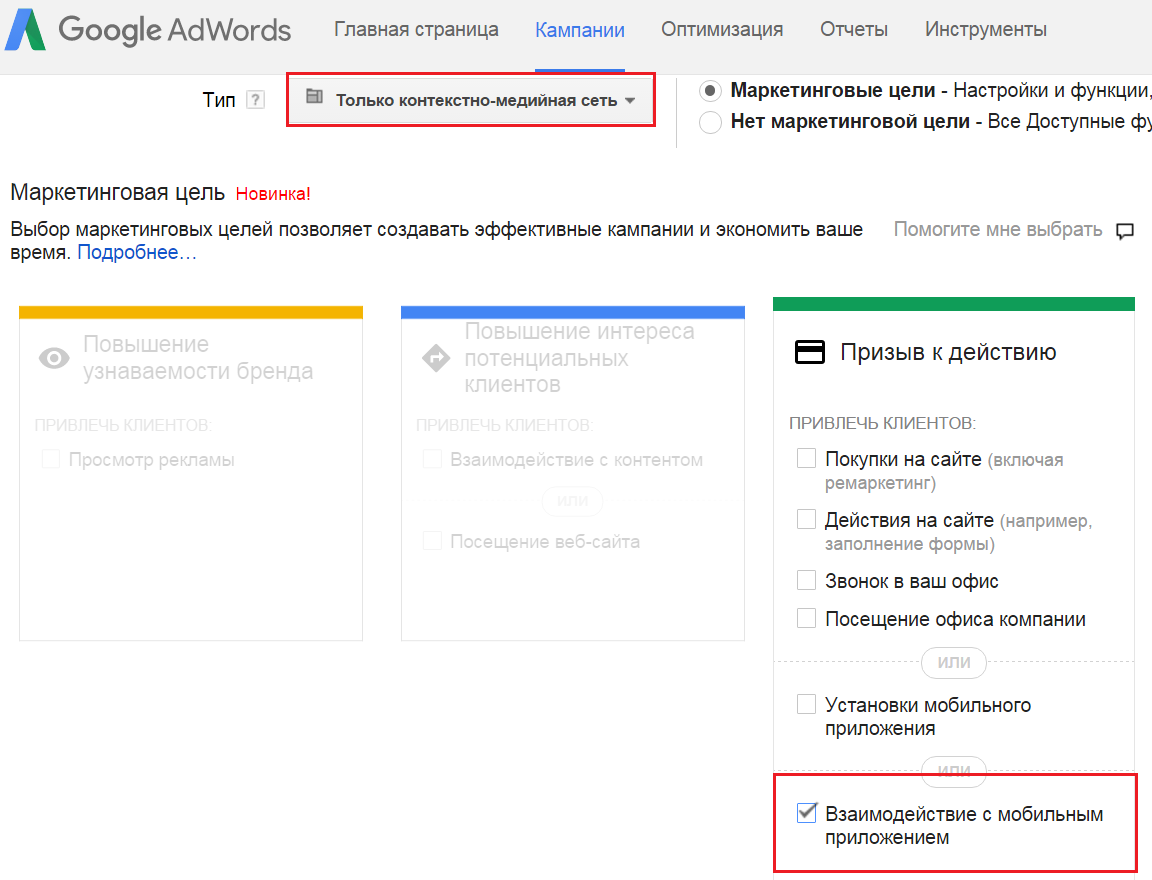
Task: Tick the Звонок в ваш офис checkbox
Action: point(806,580)
